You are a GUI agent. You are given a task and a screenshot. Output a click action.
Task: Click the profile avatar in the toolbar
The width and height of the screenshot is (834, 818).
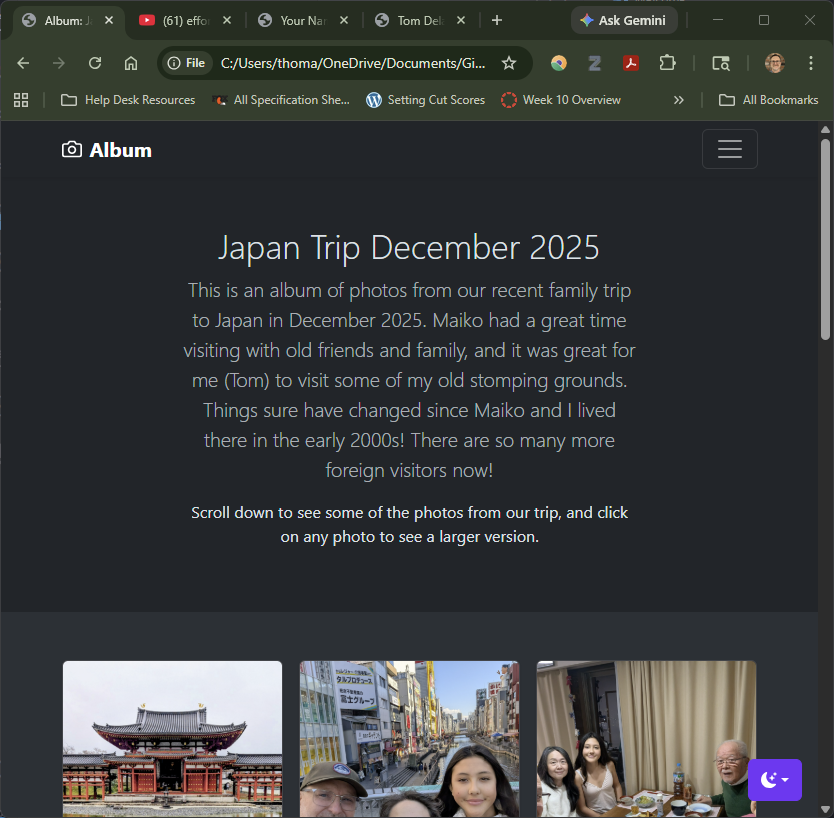tap(774, 62)
